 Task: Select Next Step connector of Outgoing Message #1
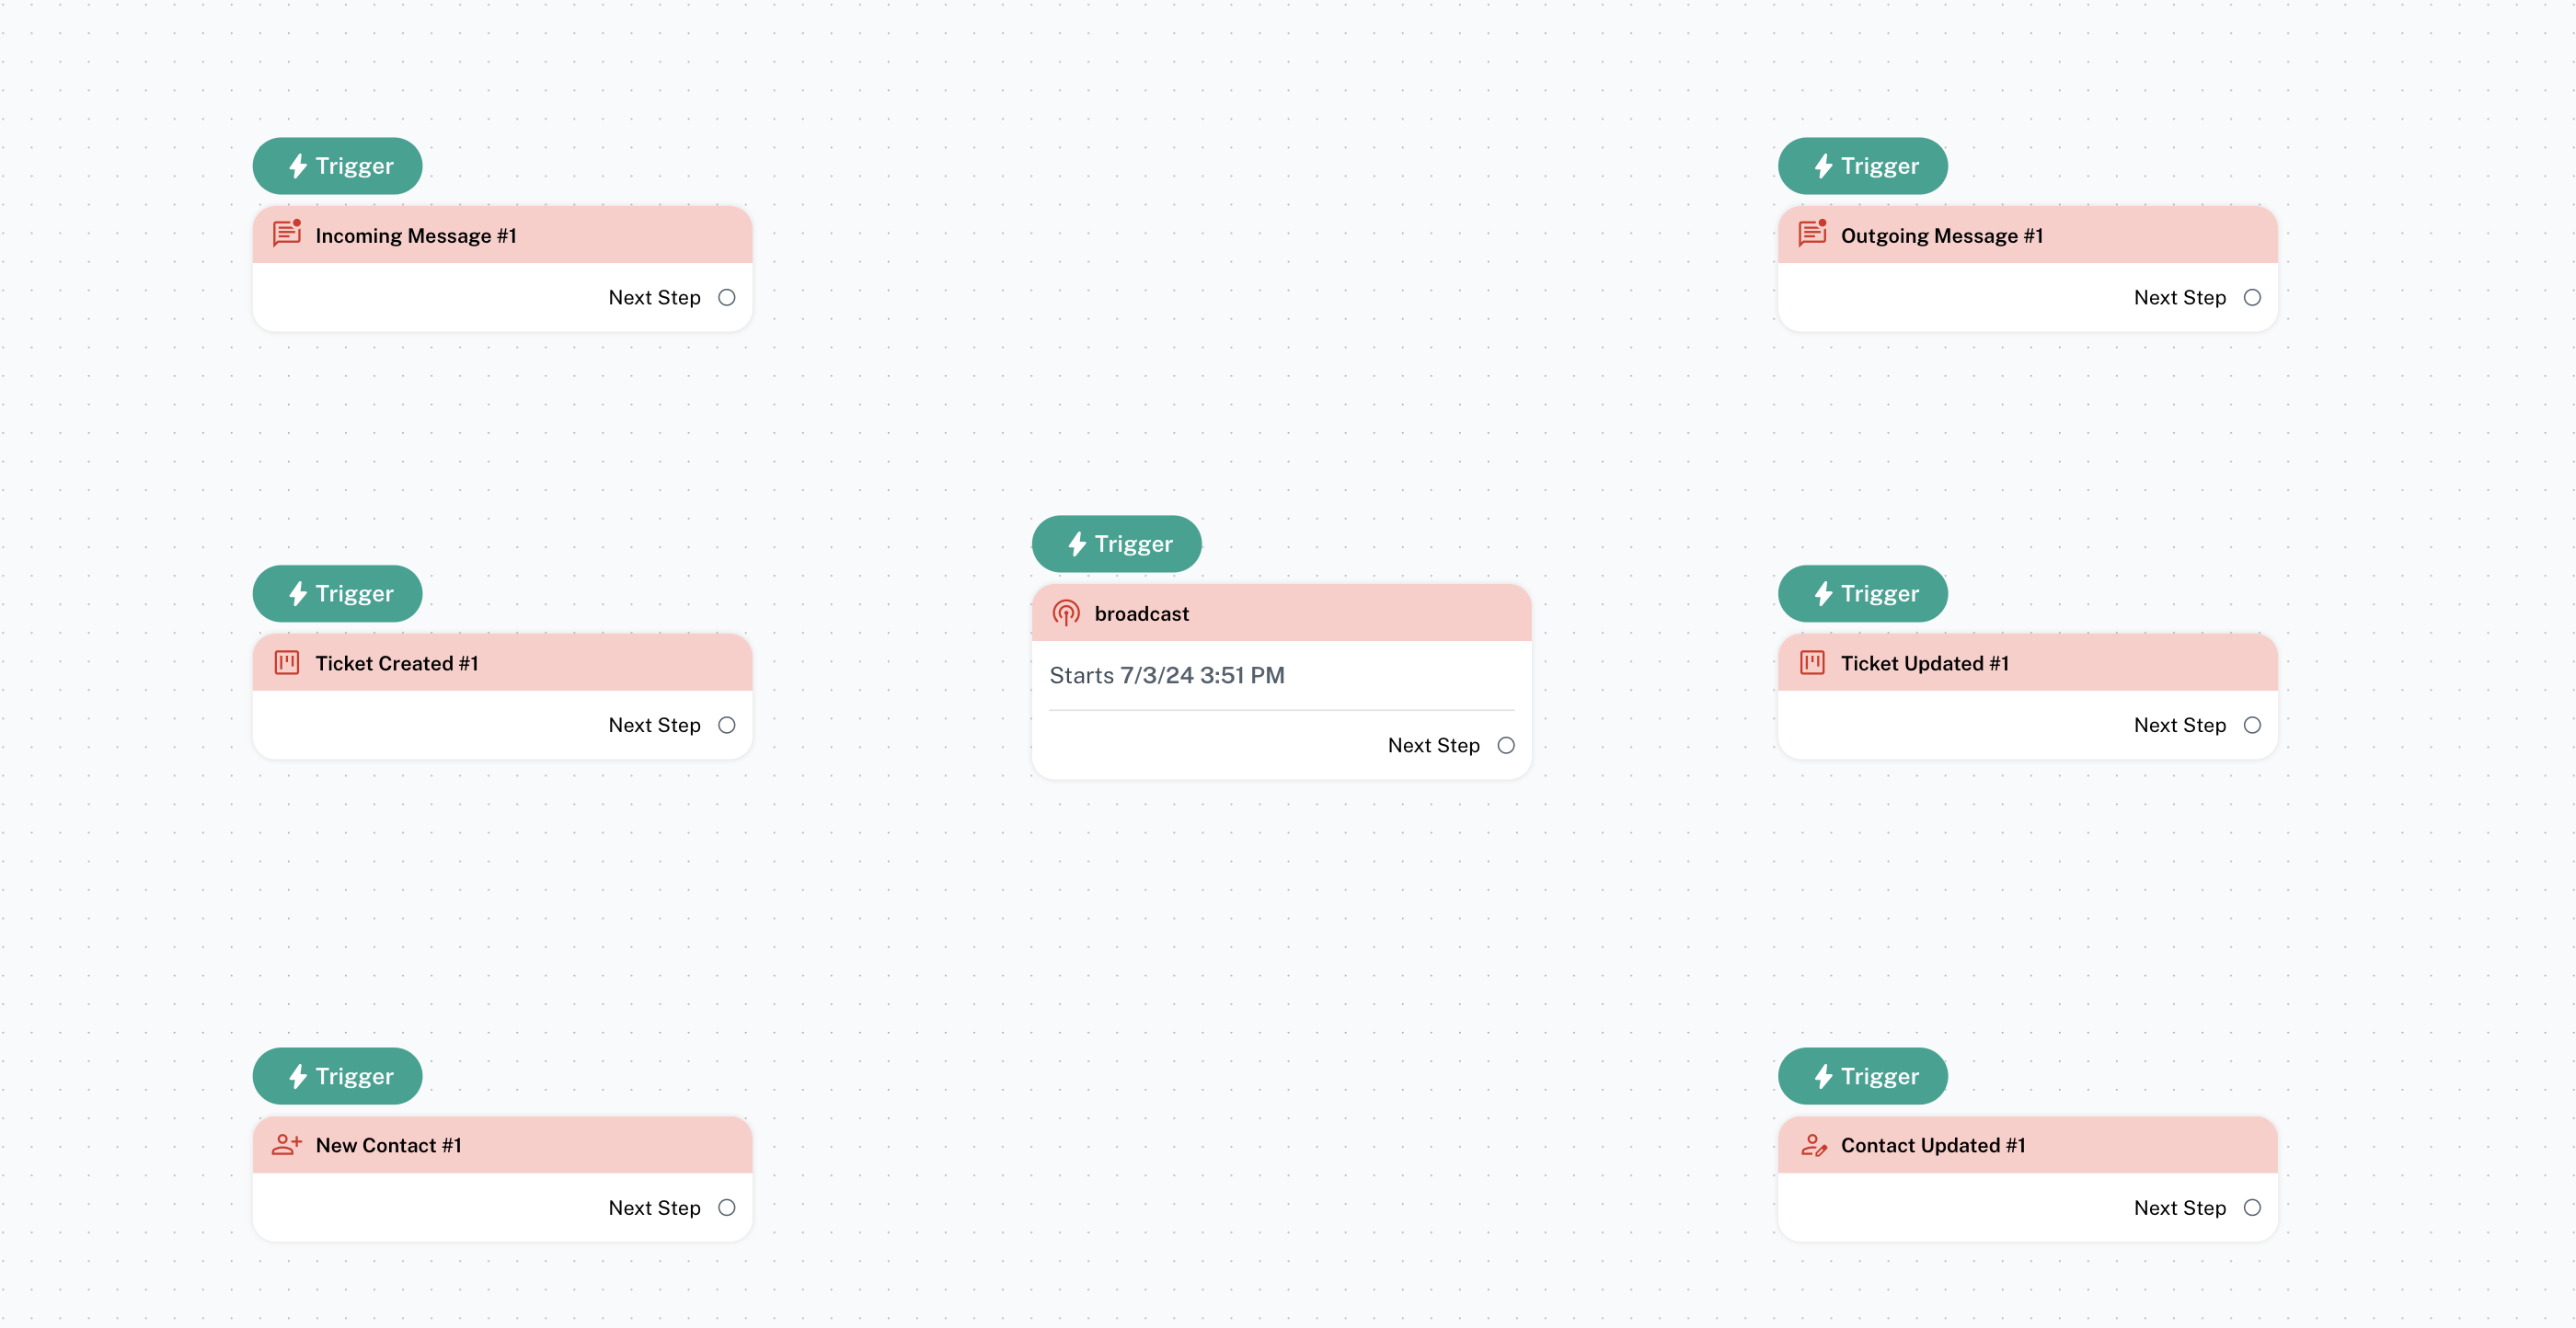coord(2252,297)
